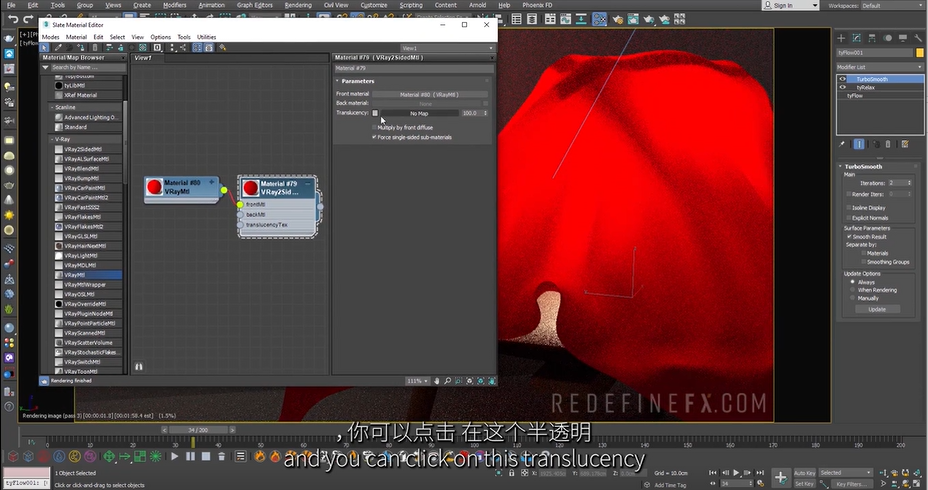Click the binoculars search icon in view
Screen dimensions: 928x490
click(138, 367)
